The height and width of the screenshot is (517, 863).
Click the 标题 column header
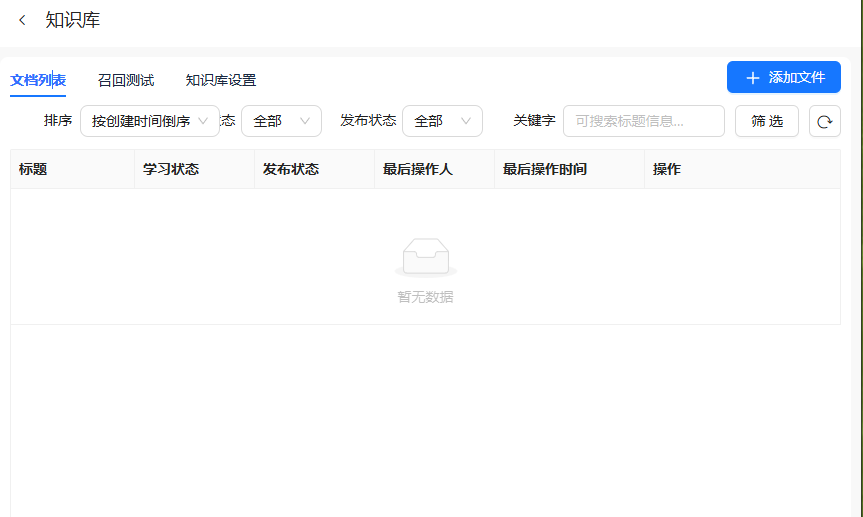coord(33,169)
